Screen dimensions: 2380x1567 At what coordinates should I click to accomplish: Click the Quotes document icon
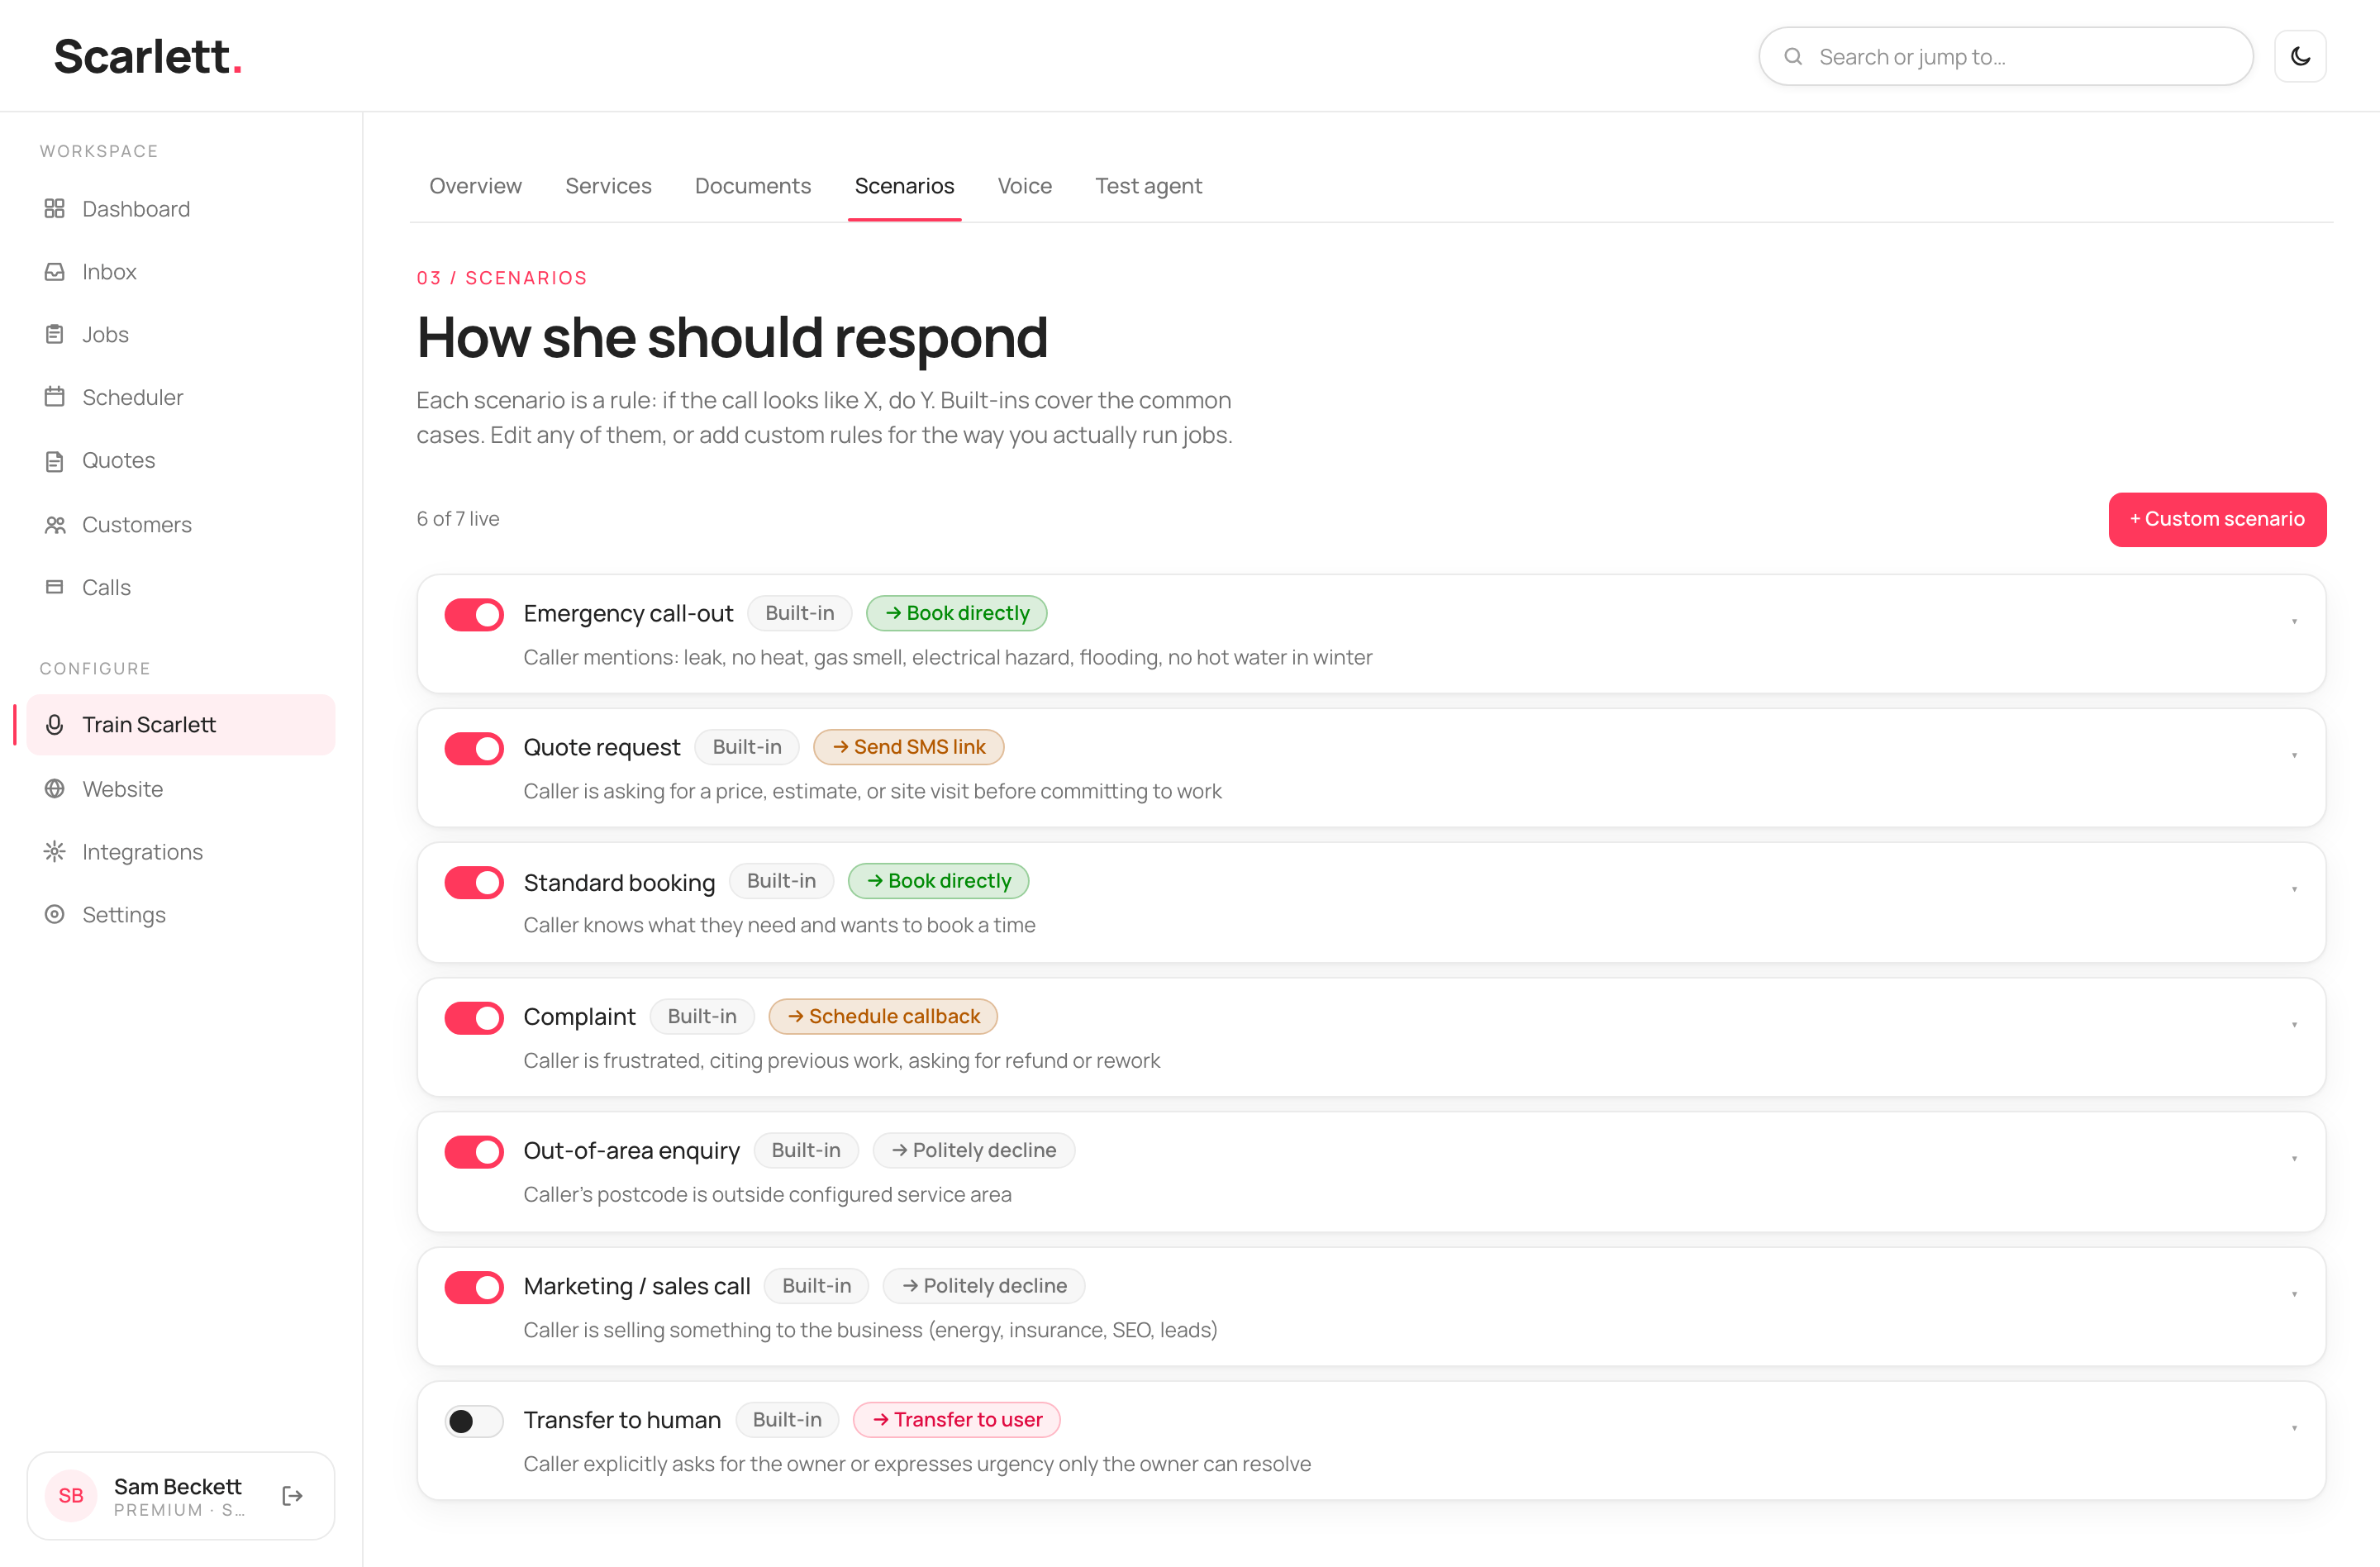click(x=55, y=461)
